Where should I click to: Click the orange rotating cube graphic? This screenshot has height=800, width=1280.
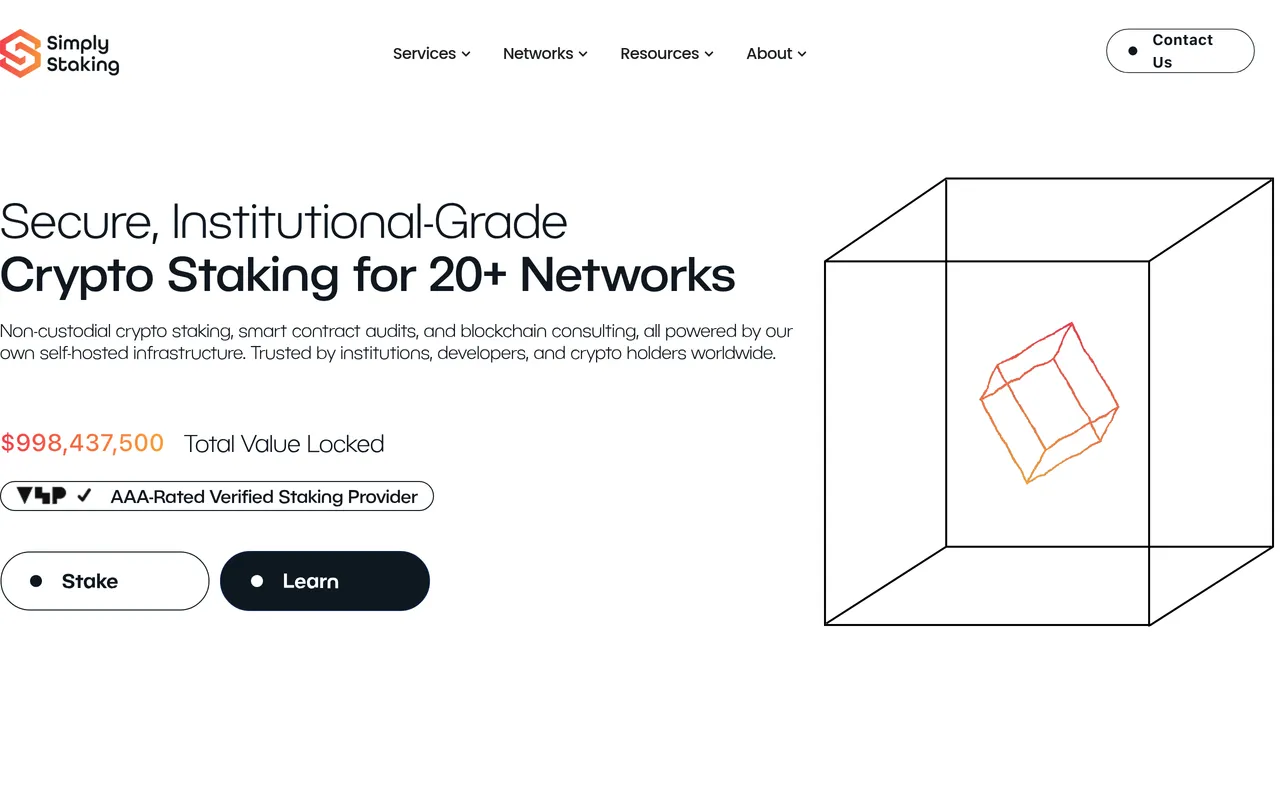pos(1048,403)
